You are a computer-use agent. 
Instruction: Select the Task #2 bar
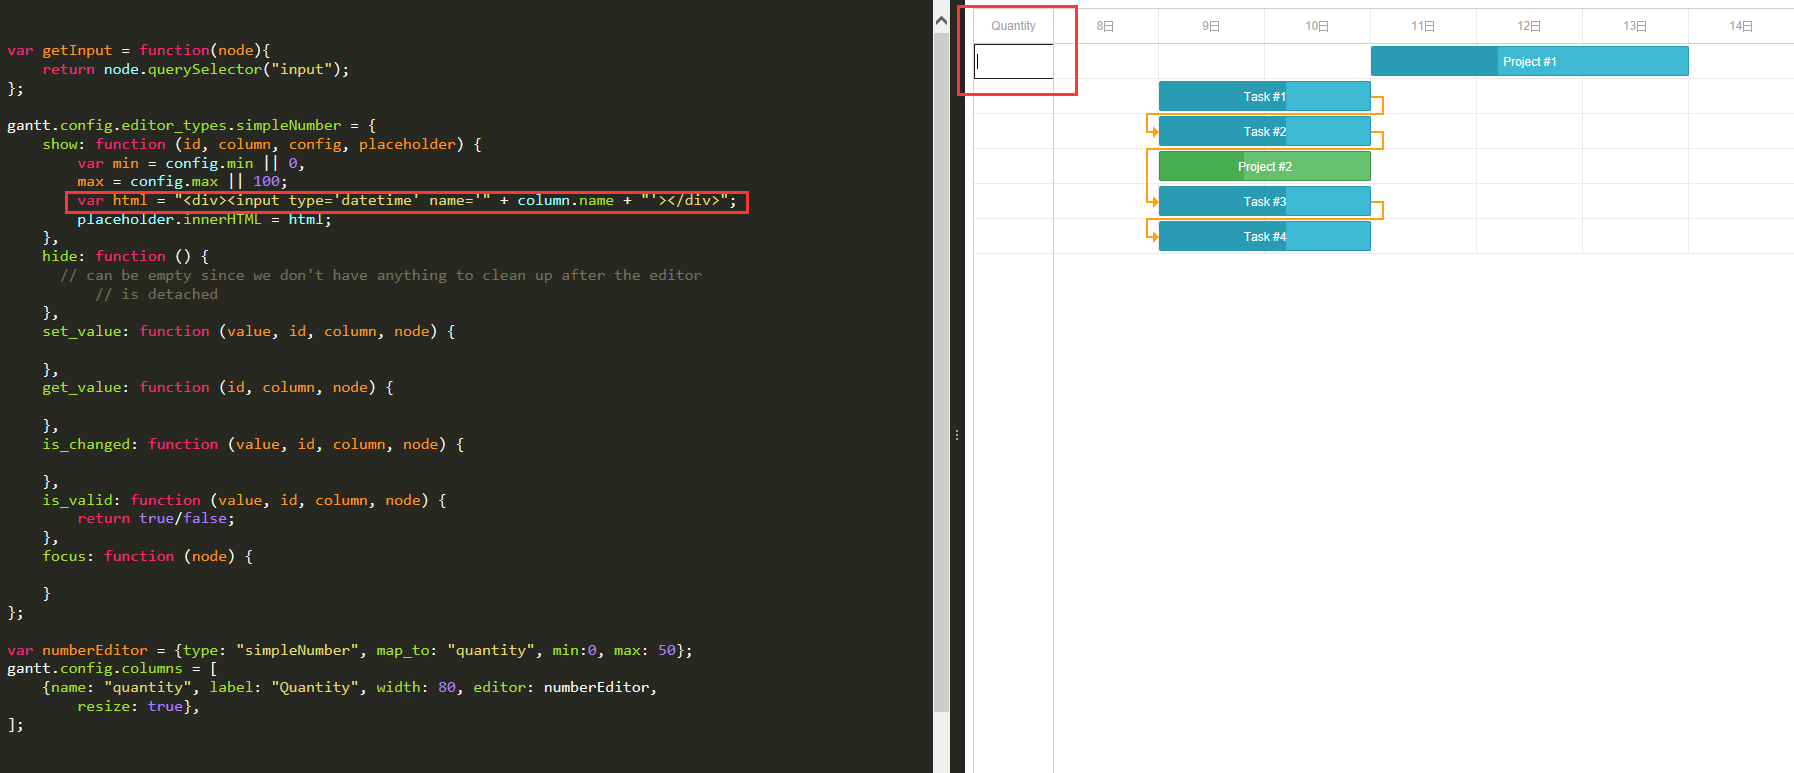click(1264, 131)
